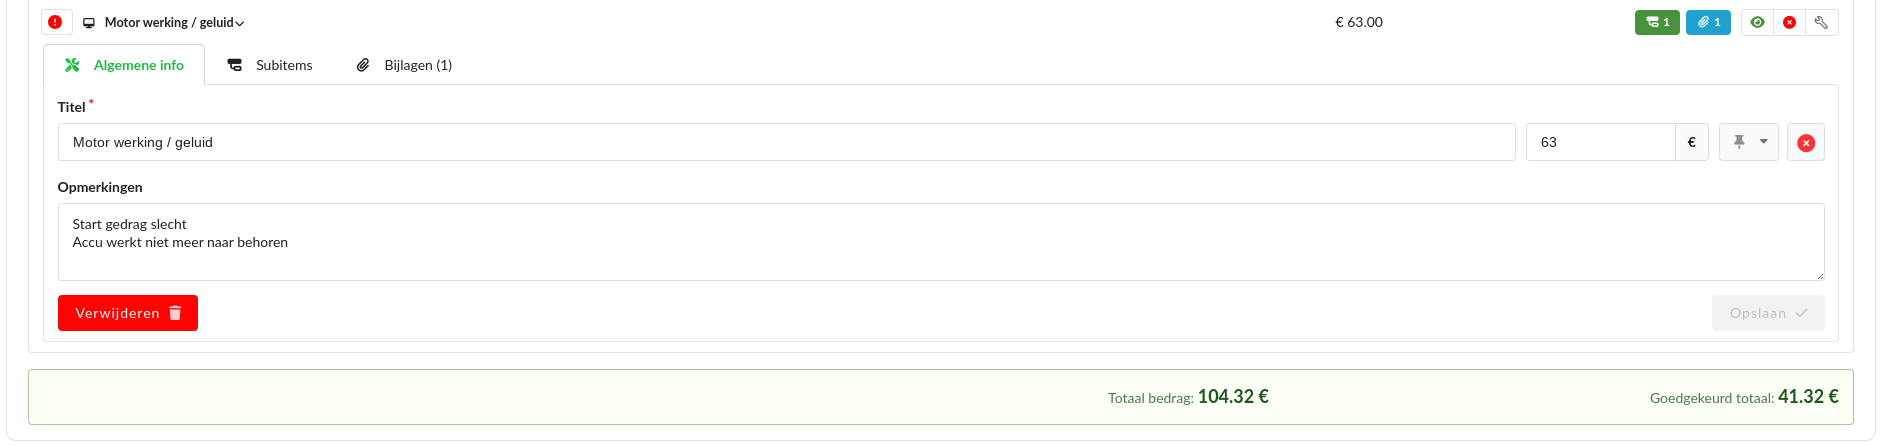Click the red X button beside the pin

pos(1806,143)
